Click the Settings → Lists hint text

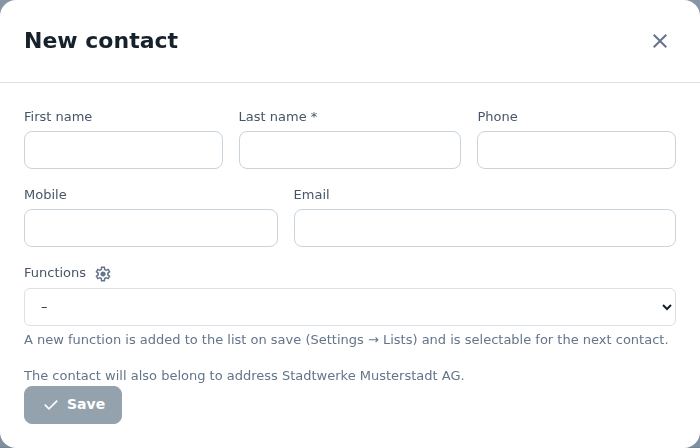362,340
